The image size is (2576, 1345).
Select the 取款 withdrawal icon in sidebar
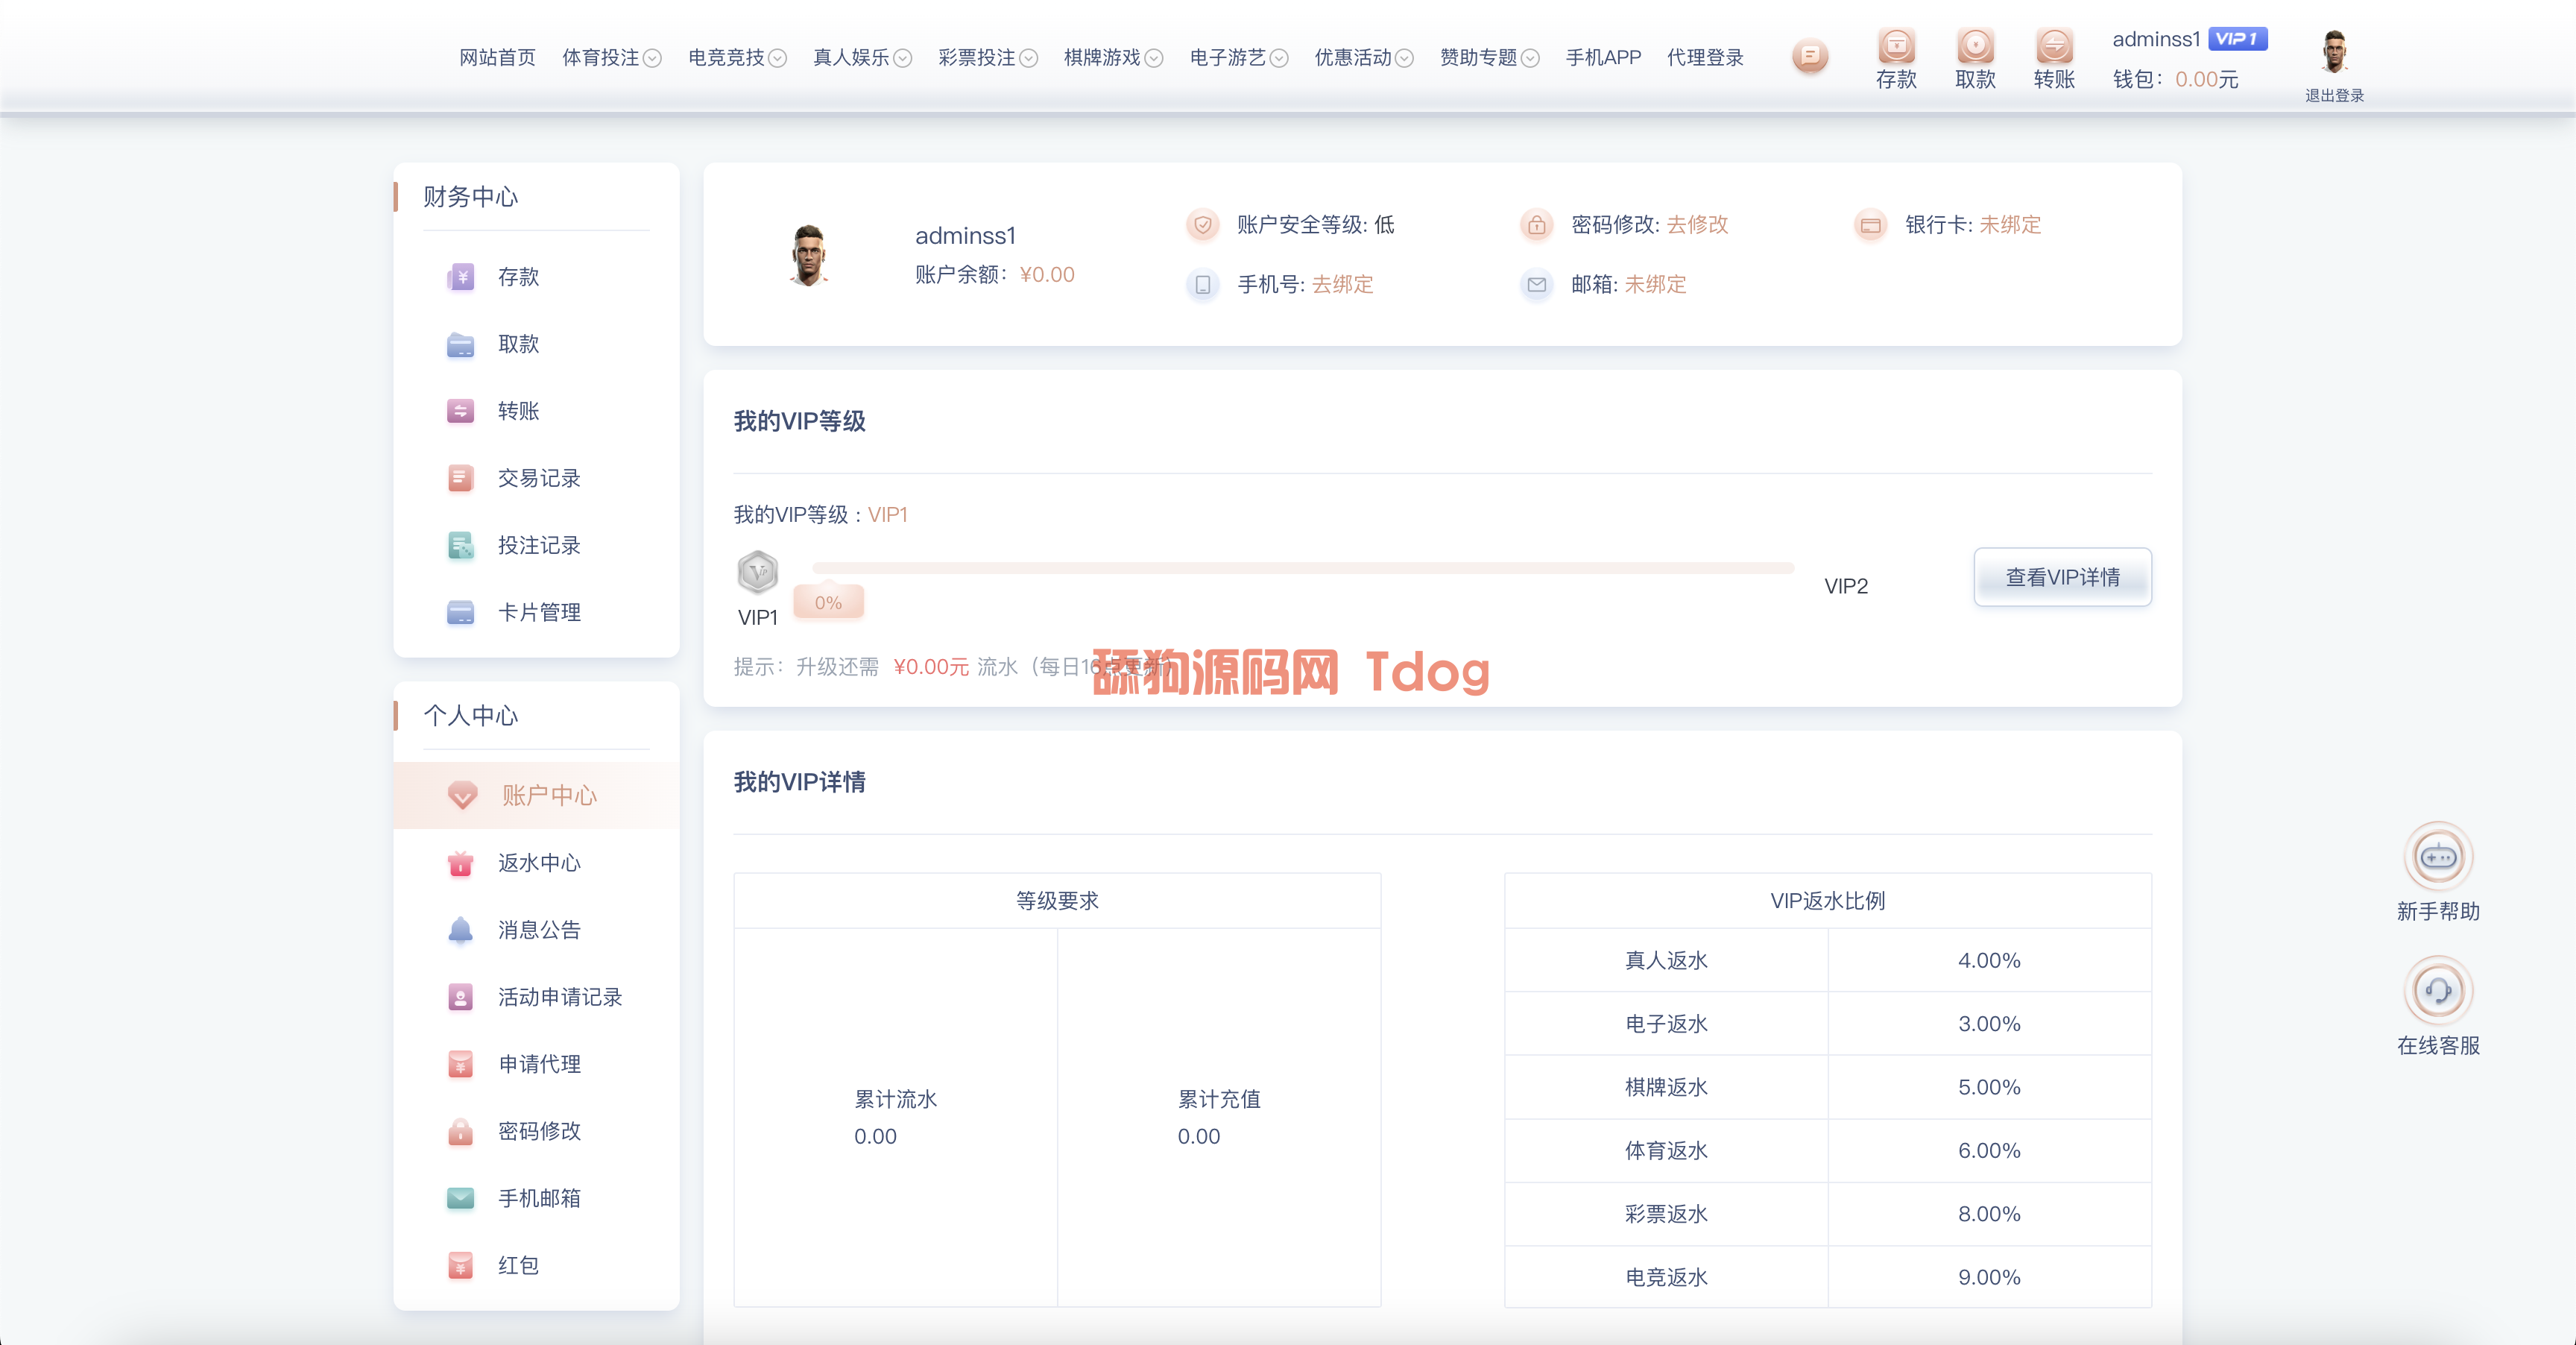(461, 344)
